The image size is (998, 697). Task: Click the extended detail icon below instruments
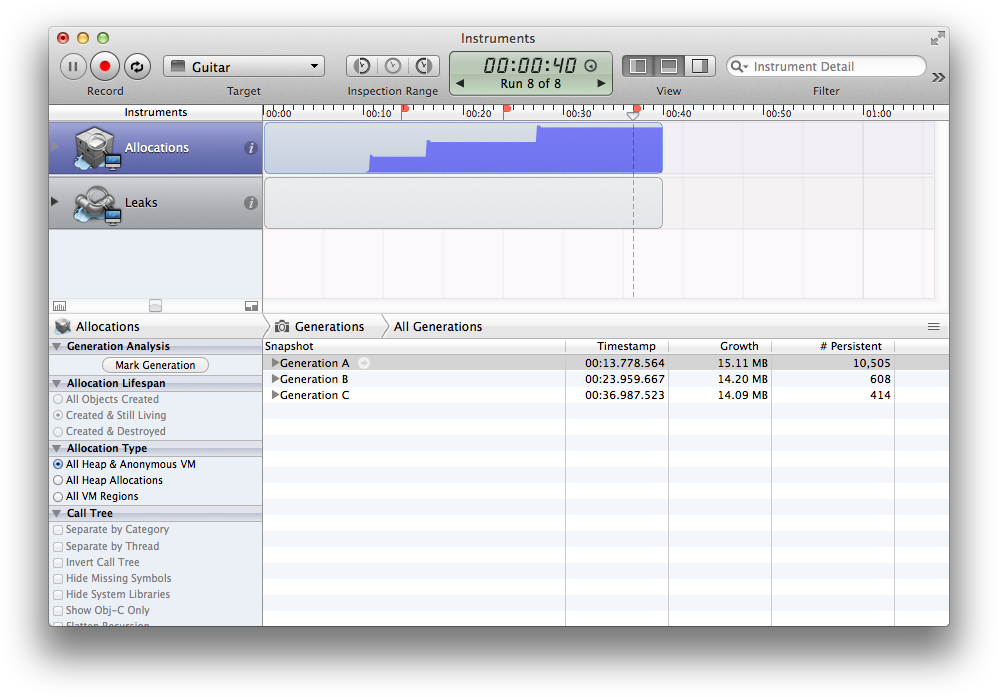[x=251, y=306]
